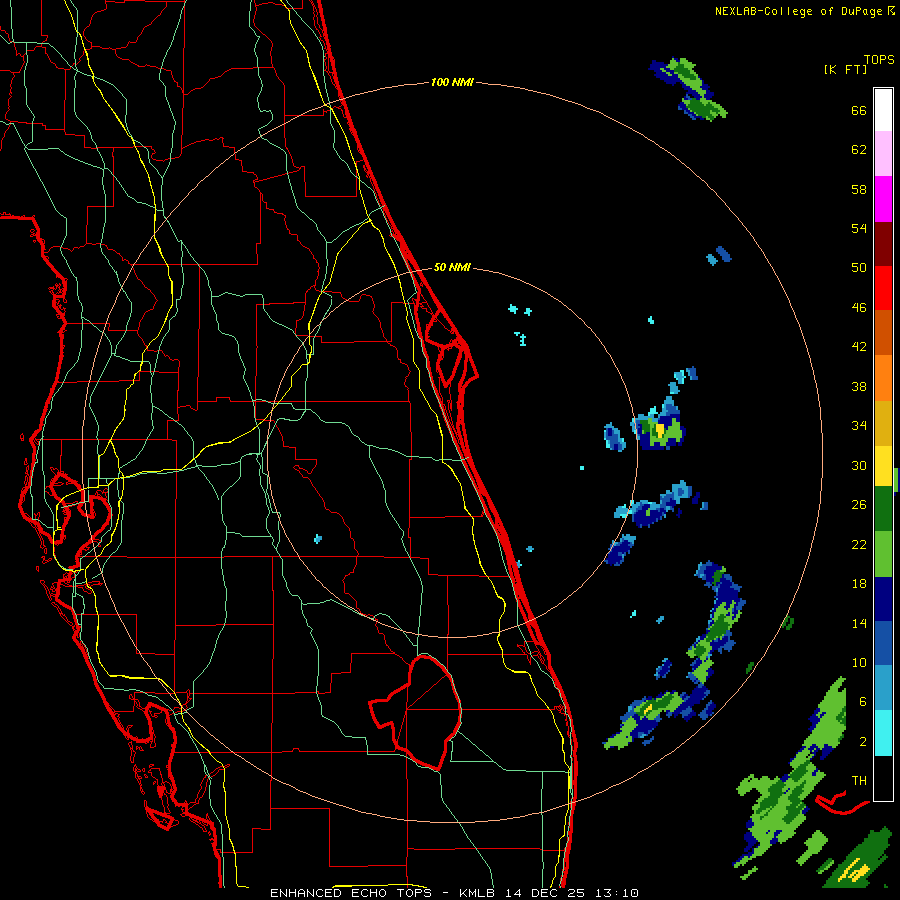Select the navy blue legend swatch

883,599
